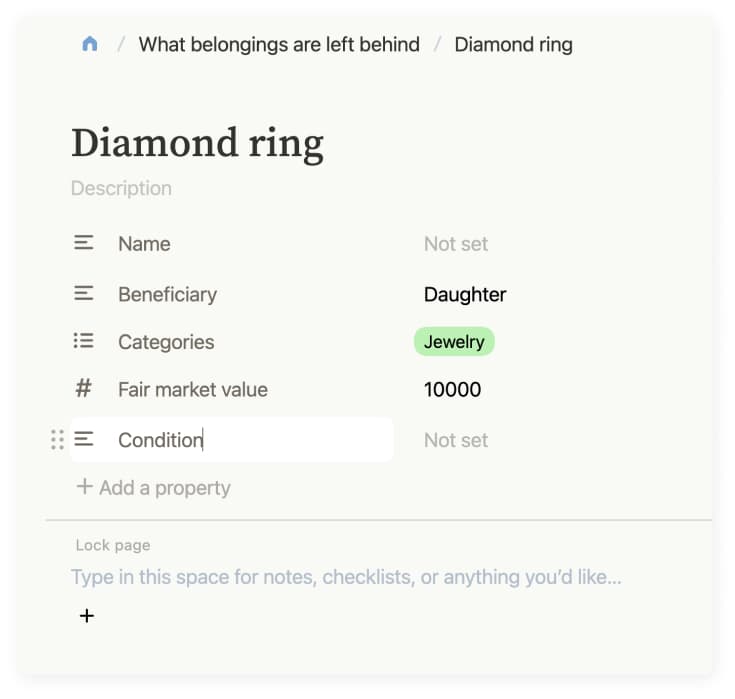Viewport: 735px width, 699px height.
Task: Toggle Lock page
Action: (x=113, y=546)
